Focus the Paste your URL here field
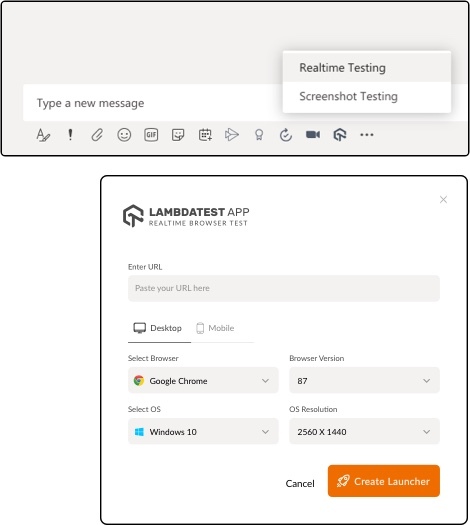This screenshot has height=525, width=470. 284,288
